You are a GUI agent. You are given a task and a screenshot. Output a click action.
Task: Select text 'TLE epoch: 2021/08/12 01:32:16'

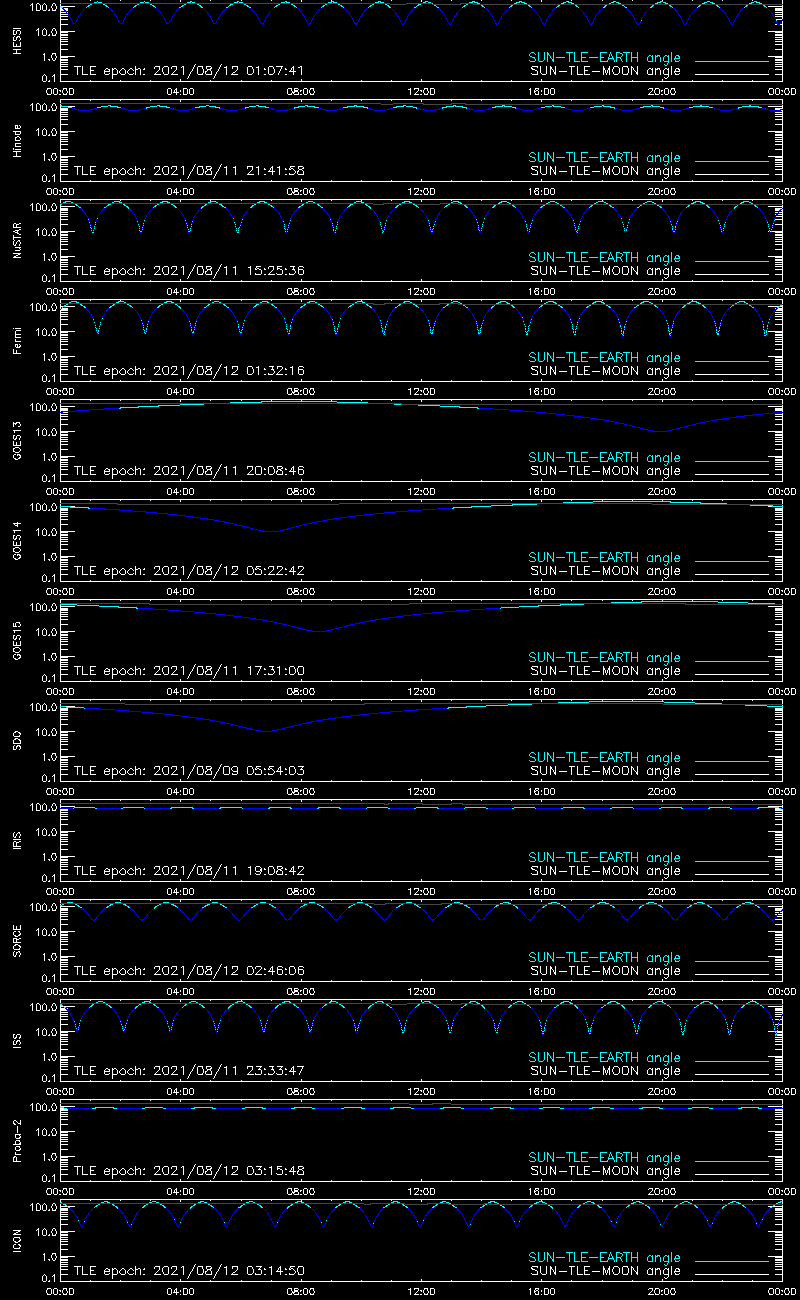point(189,371)
